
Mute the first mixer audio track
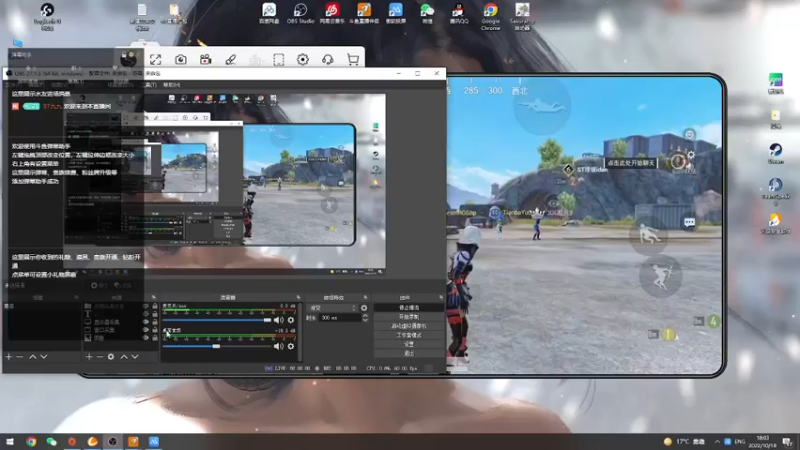point(278,320)
